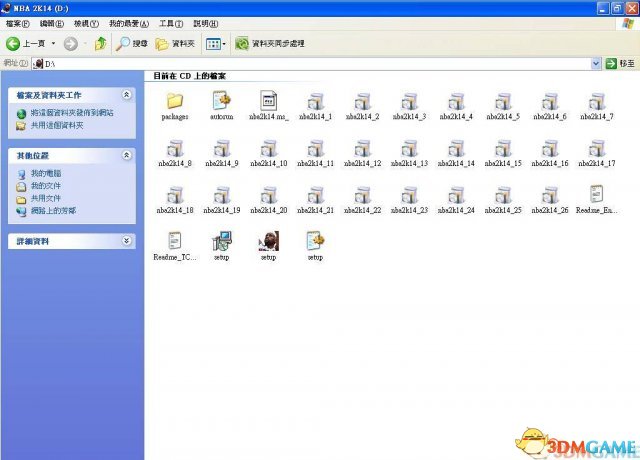Collapse the 檔案及資料夾工作 panel
The width and height of the screenshot is (640, 460).
[127, 95]
